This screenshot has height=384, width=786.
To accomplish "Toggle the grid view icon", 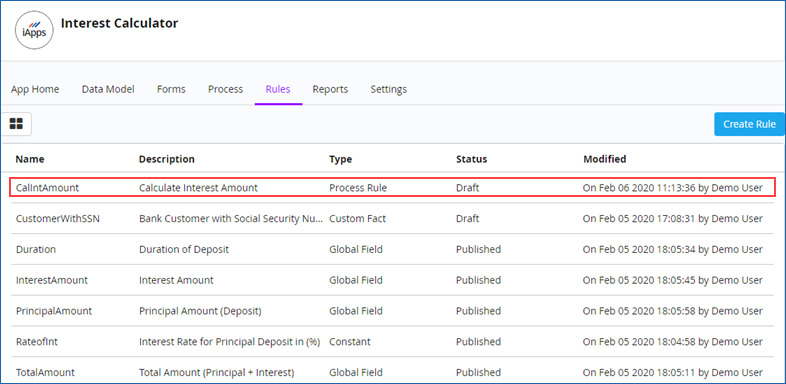I will [x=17, y=124].
